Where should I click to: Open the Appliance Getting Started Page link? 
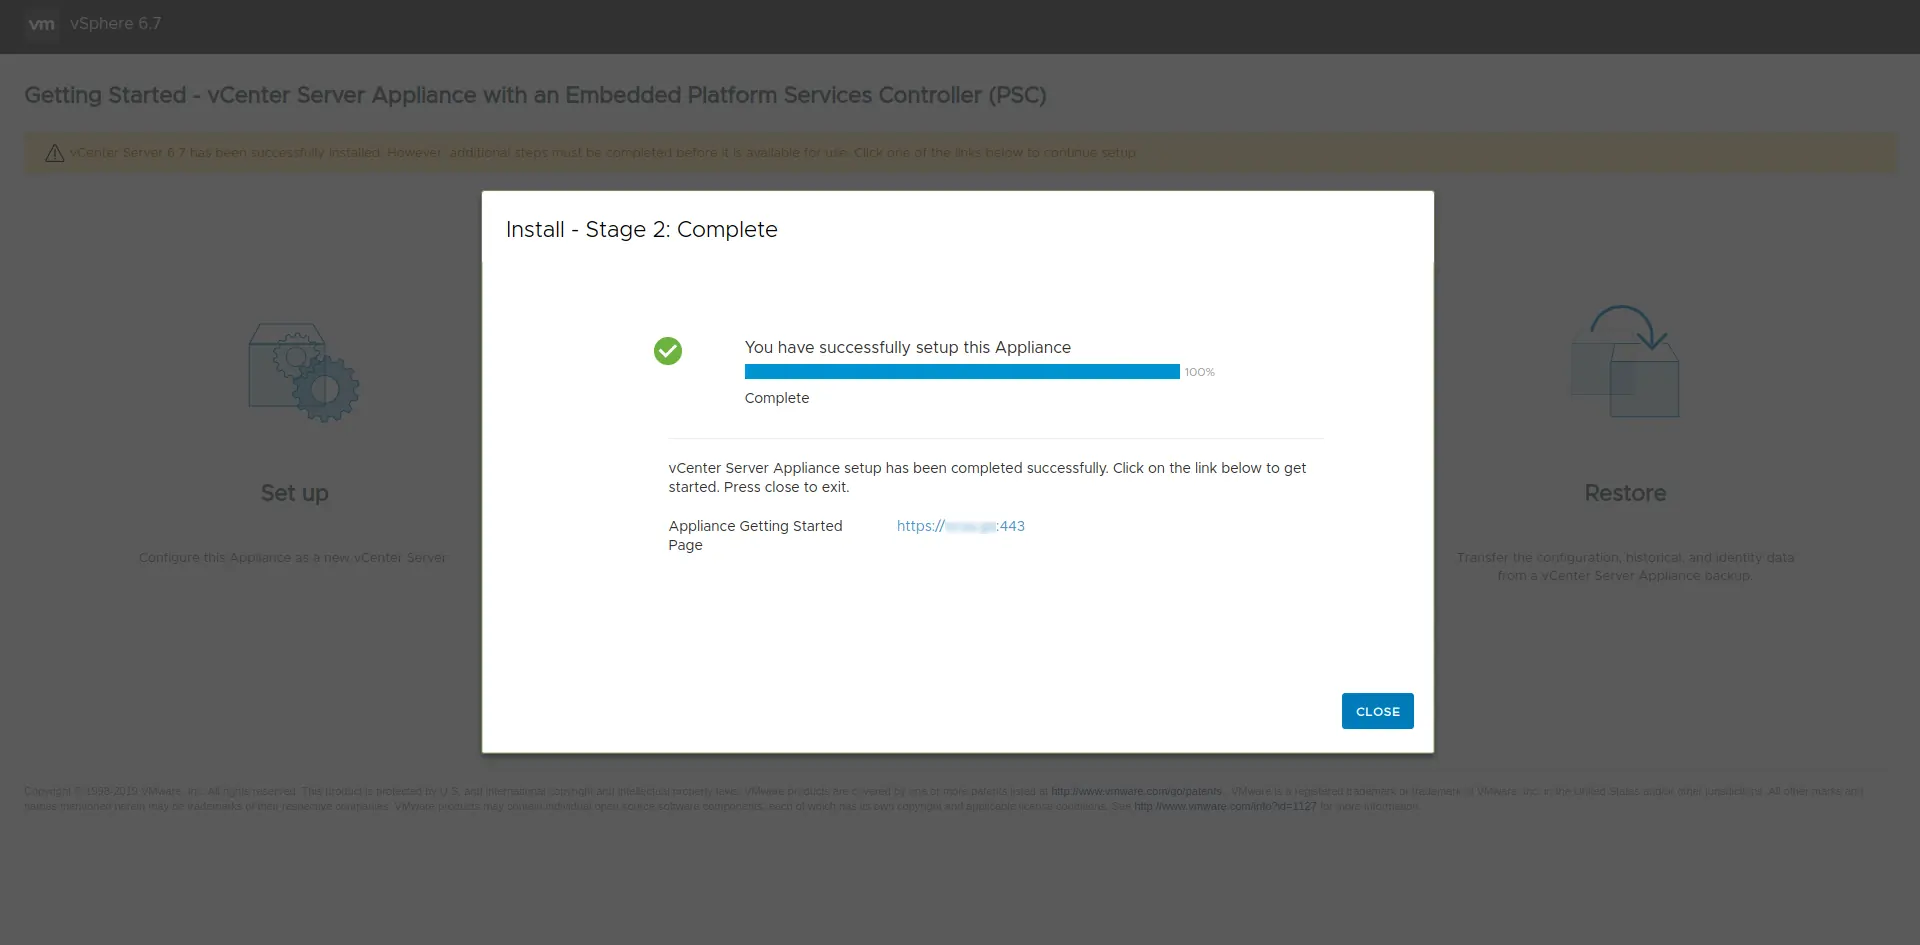tap(960, 526)
